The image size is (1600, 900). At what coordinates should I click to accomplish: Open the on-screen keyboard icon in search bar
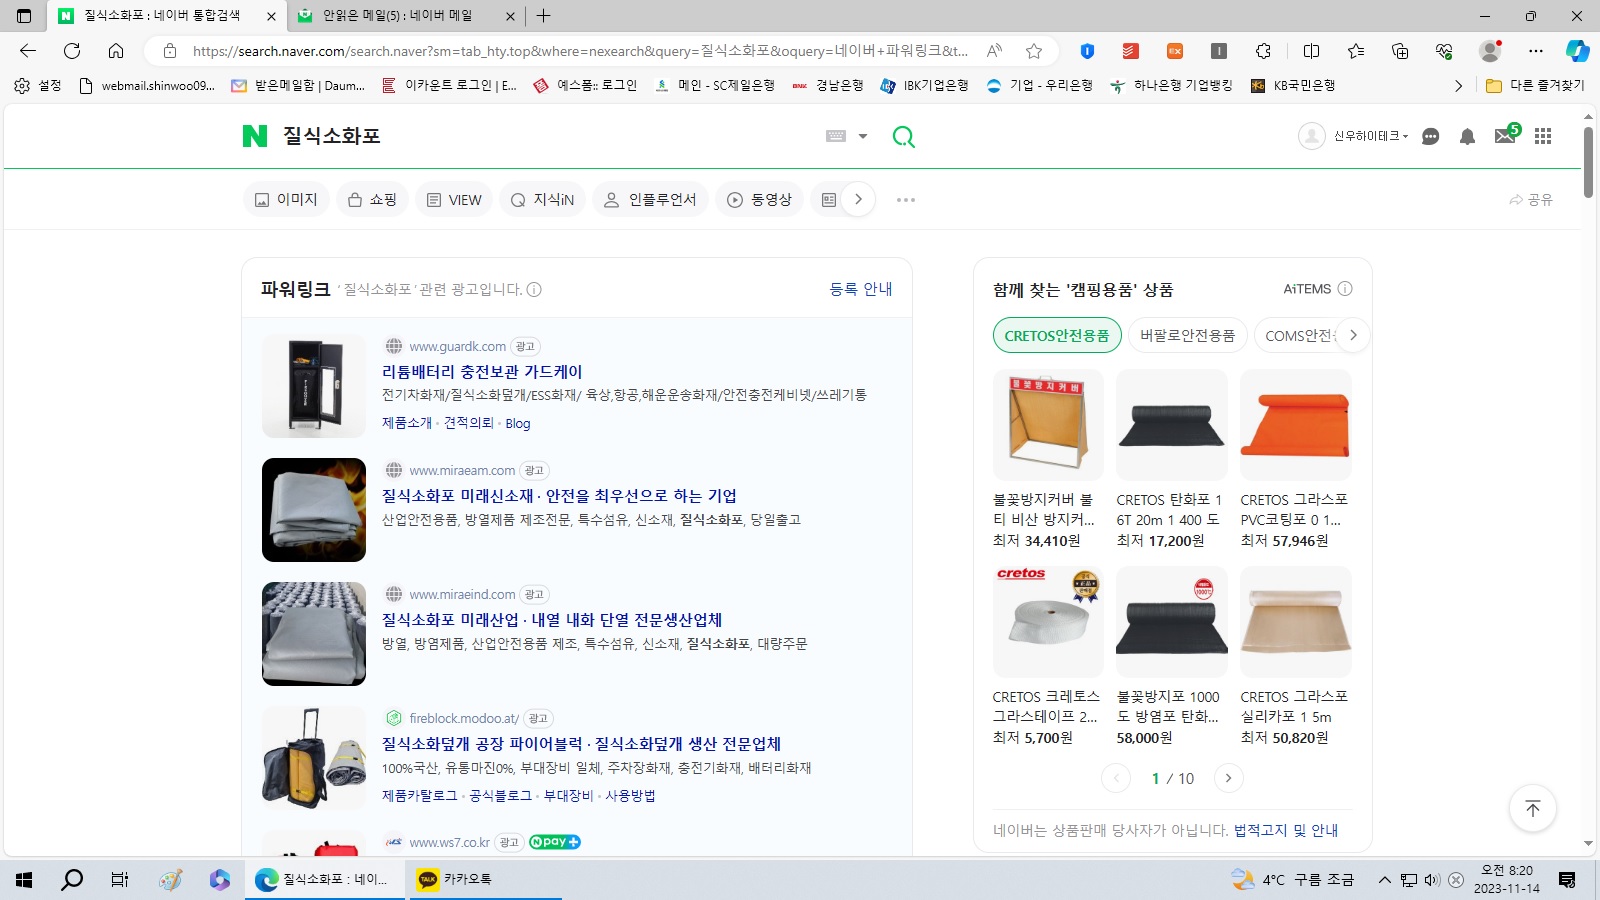click(836, 136)
